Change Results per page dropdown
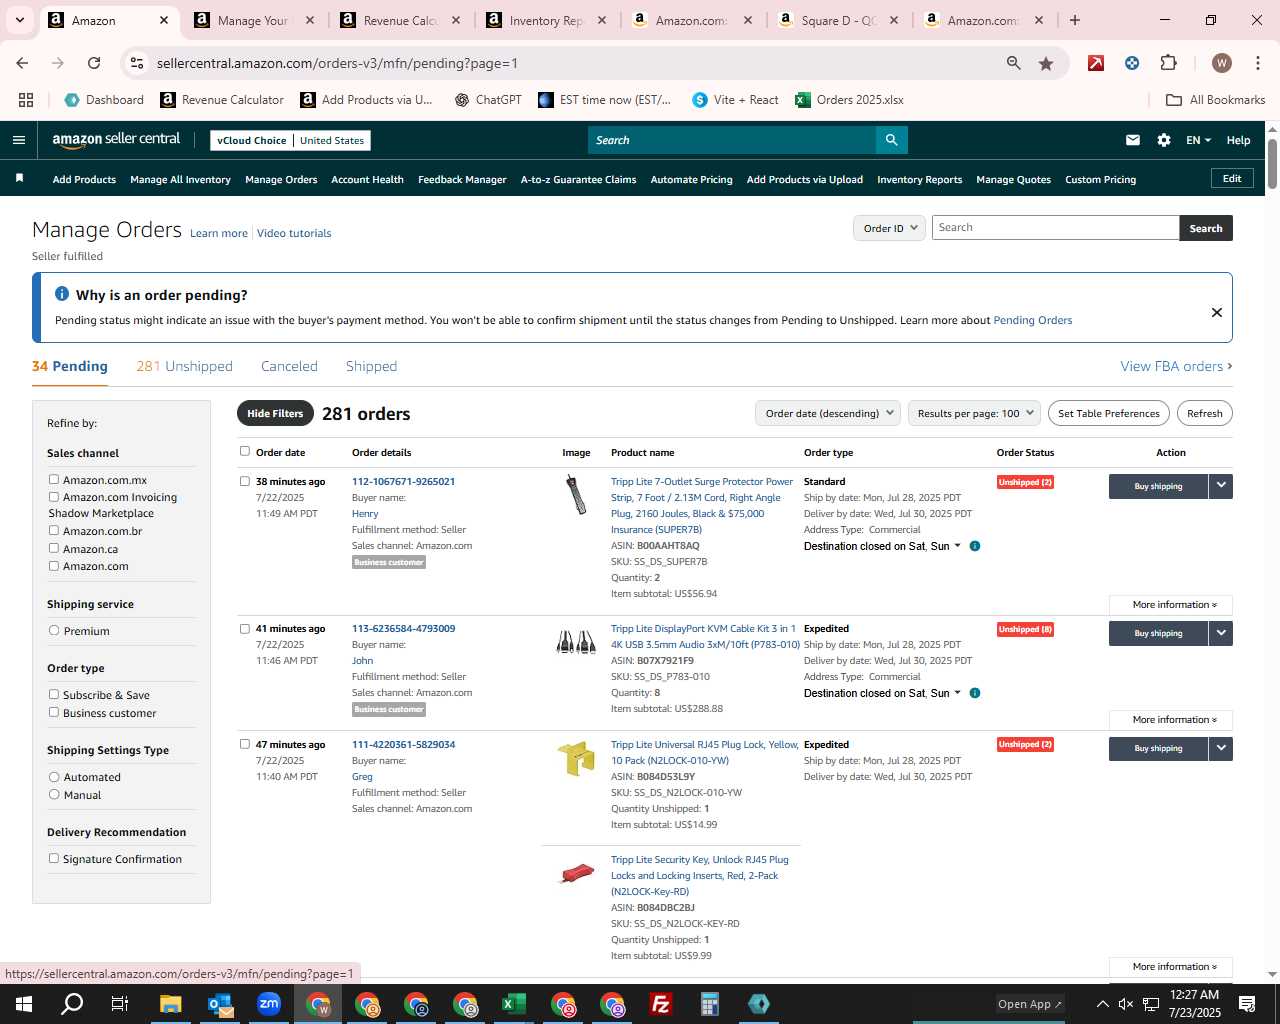The height and width of the screenshot is (1024, 1280). click(975, 413)
